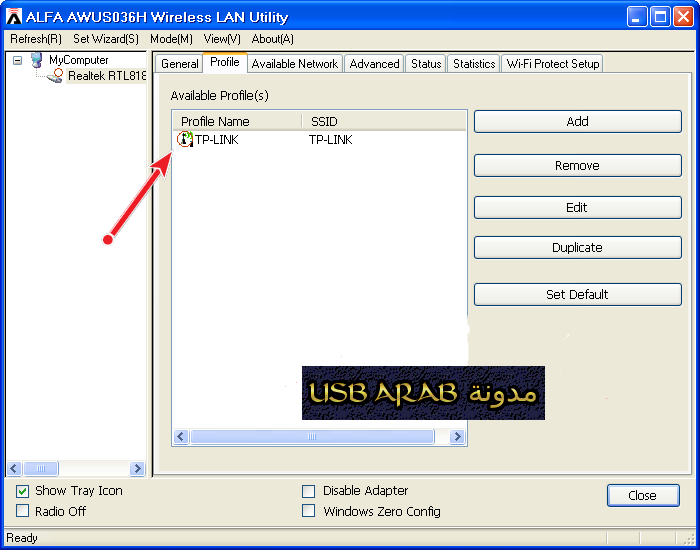The width and height of the screenshot is (700, 550).
Task: Toggle Show Tray Icon checkbox
Action: tap(22, 491)
